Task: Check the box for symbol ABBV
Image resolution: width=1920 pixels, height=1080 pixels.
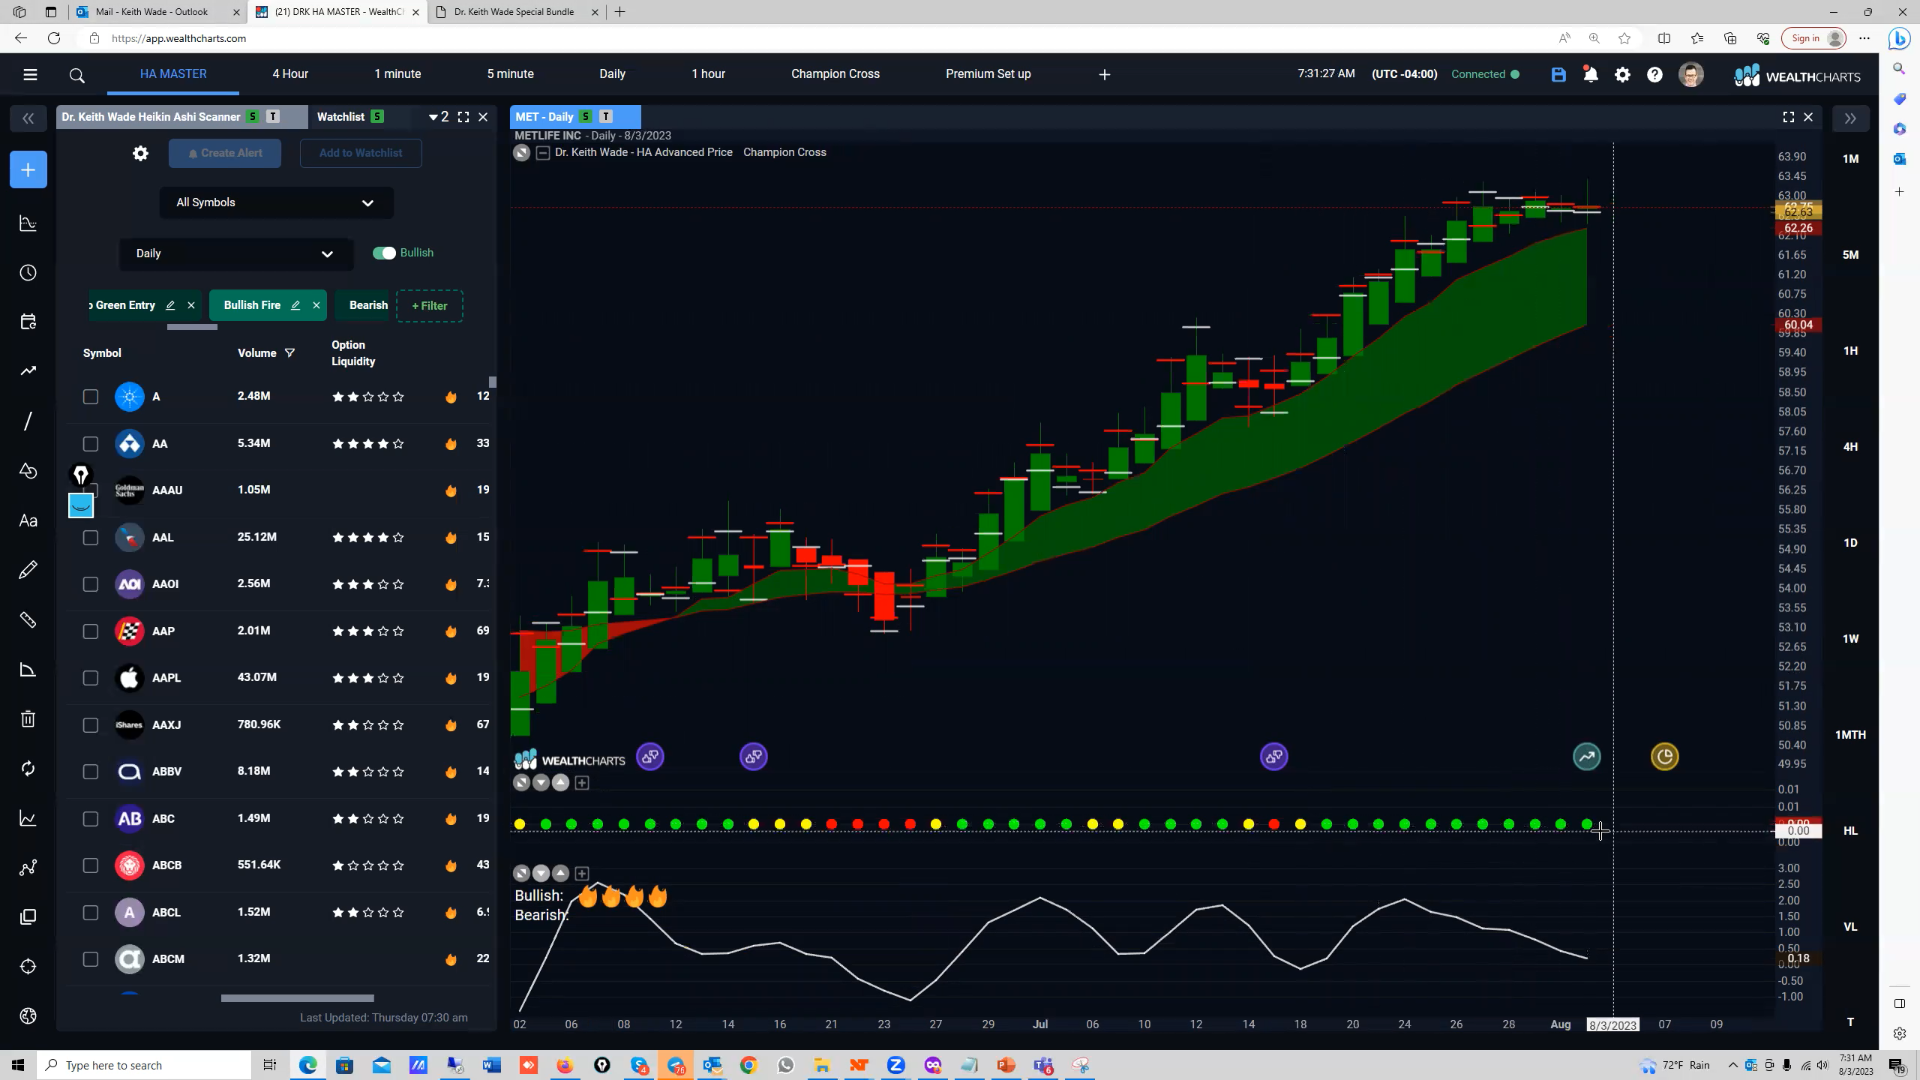Action: [x=90, y=772]
